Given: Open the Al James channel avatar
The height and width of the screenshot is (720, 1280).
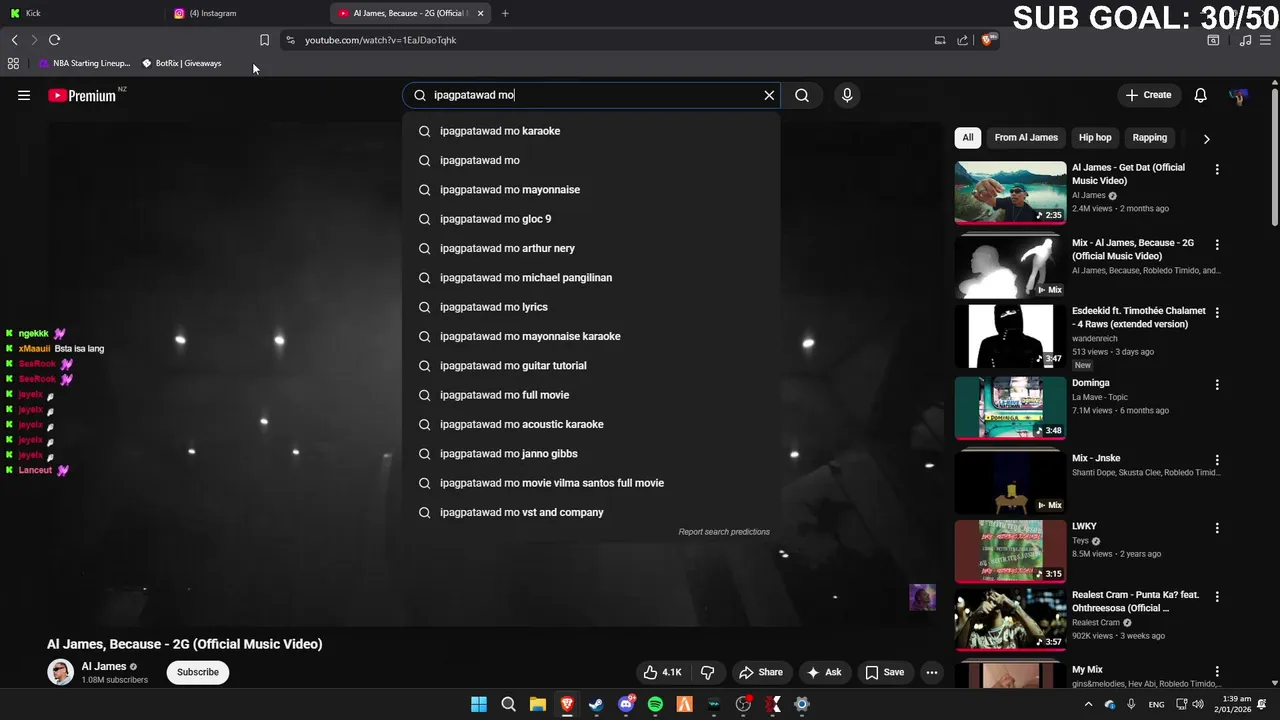Looking at the screenshot, I should pos(61,672).
